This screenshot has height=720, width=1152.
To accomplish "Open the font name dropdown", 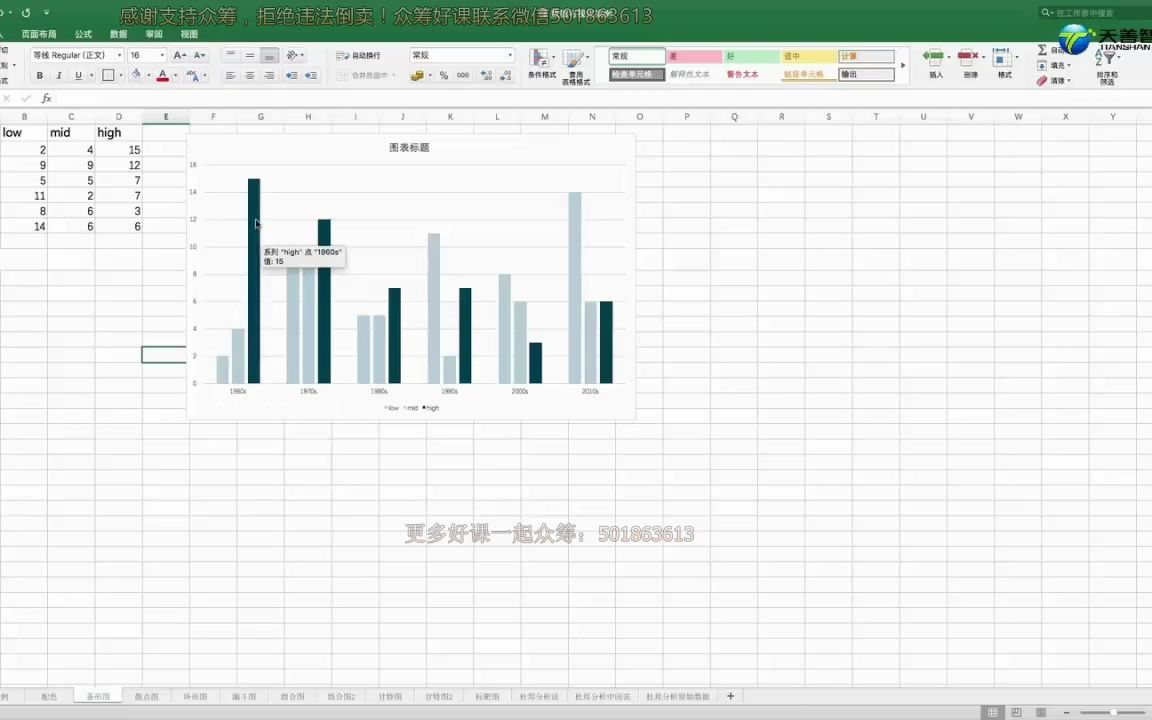I will (x=120, y=55).
